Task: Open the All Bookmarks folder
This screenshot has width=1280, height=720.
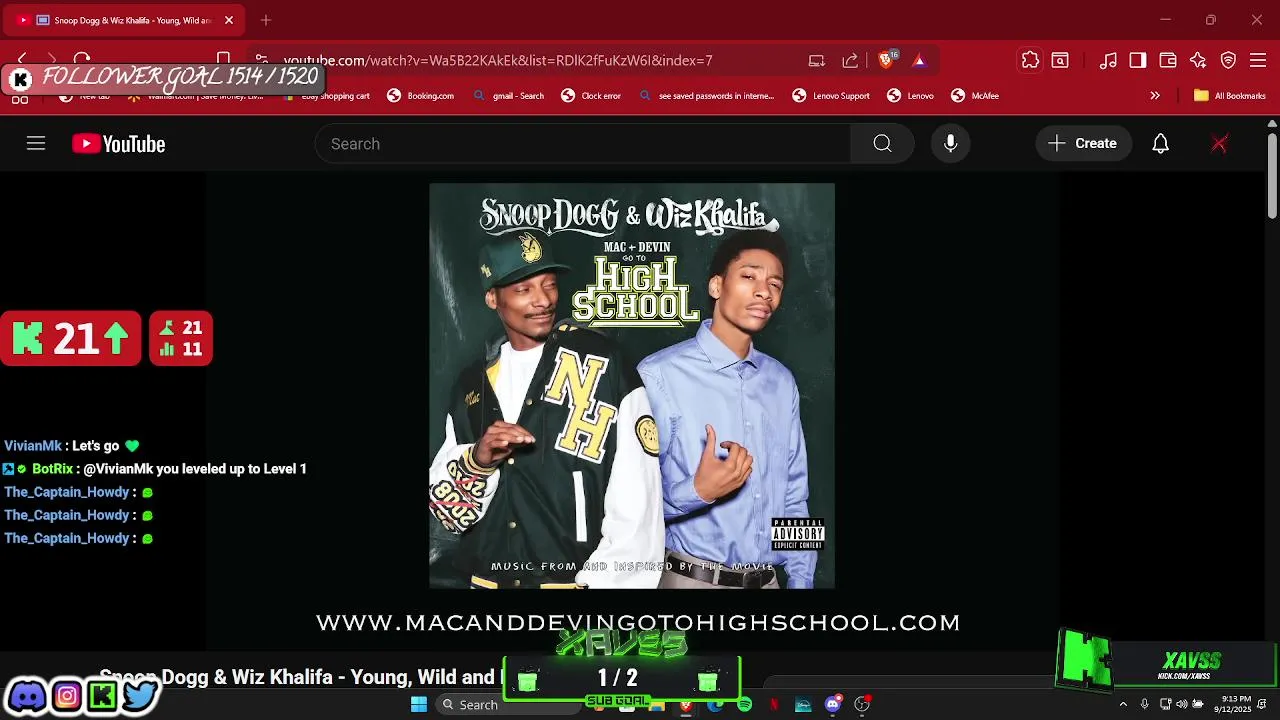Action: (x=1230, y=96)
